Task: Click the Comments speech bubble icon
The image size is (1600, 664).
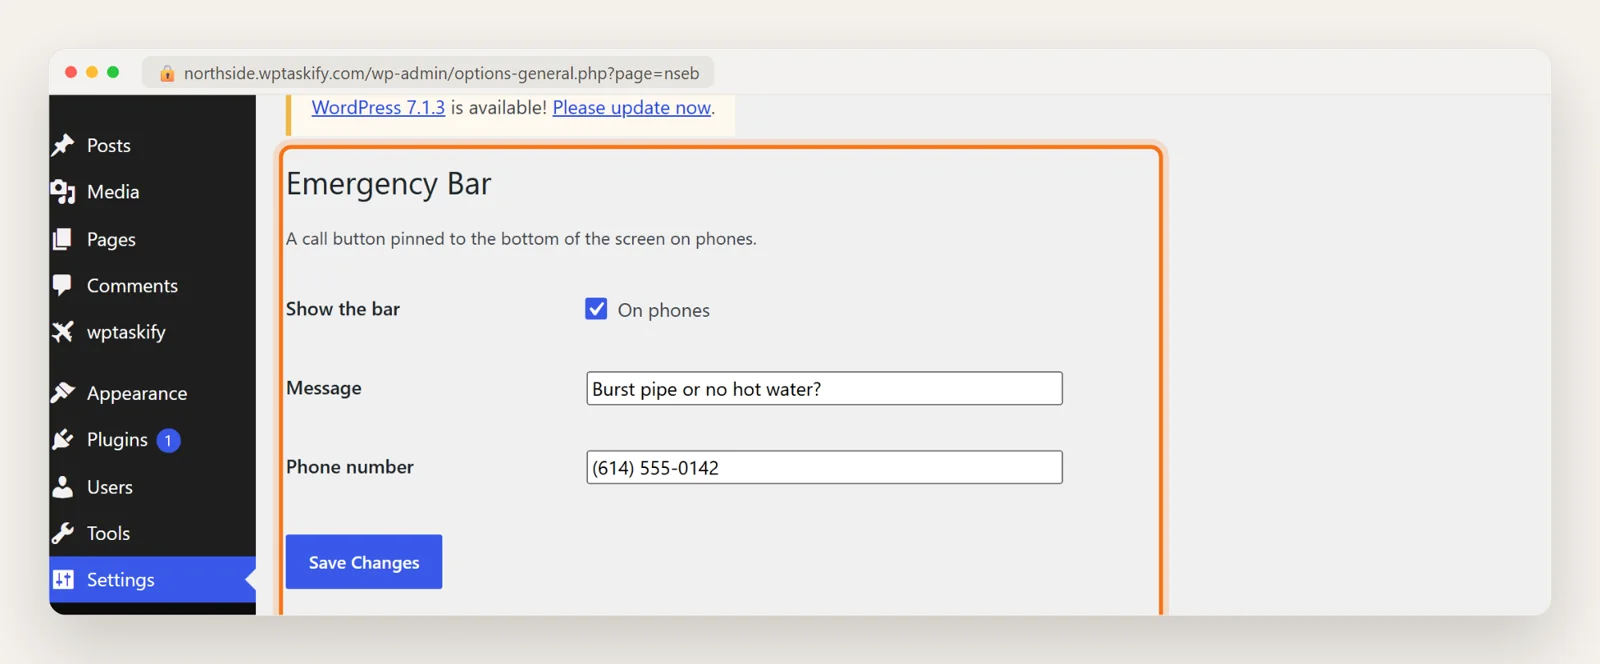Action: [x=63, y=286]
